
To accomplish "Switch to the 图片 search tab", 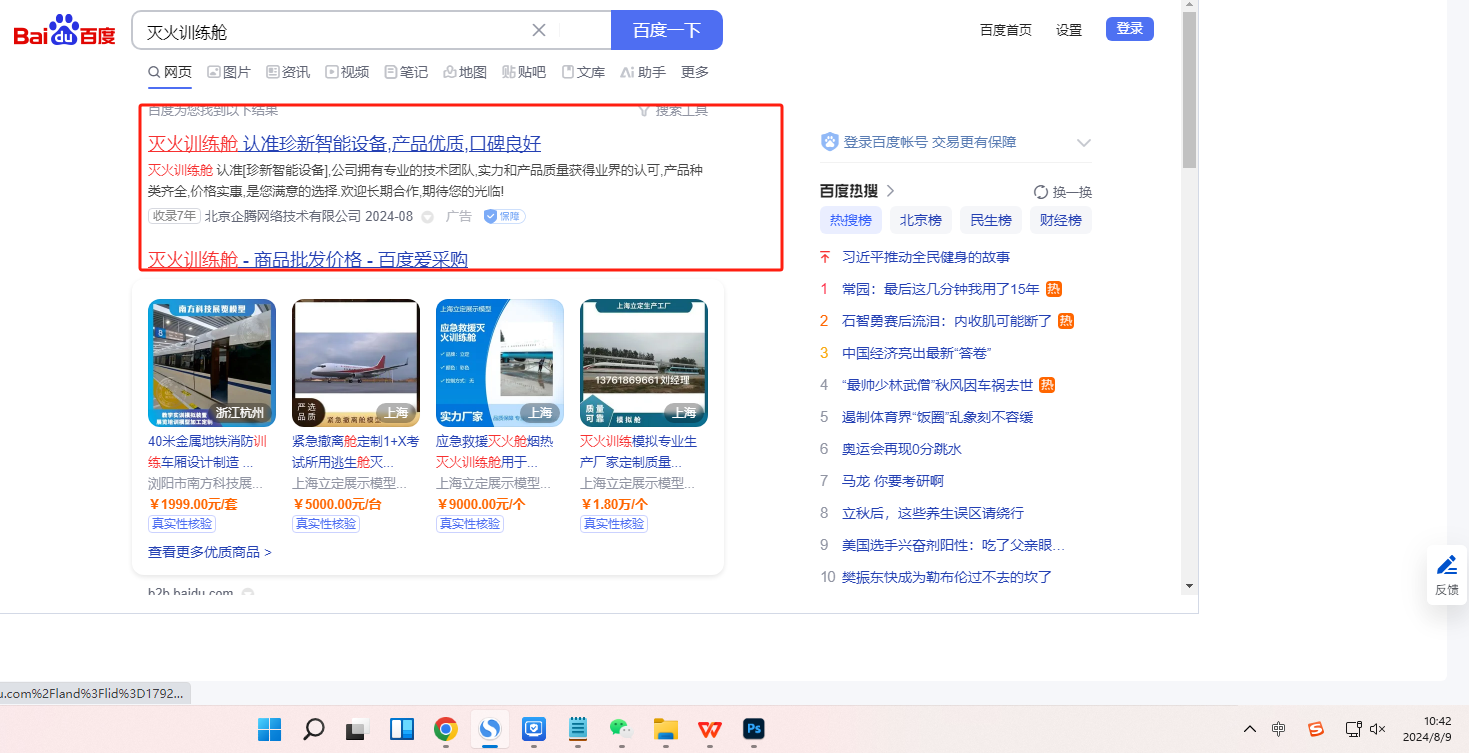I will pos(229,72).
